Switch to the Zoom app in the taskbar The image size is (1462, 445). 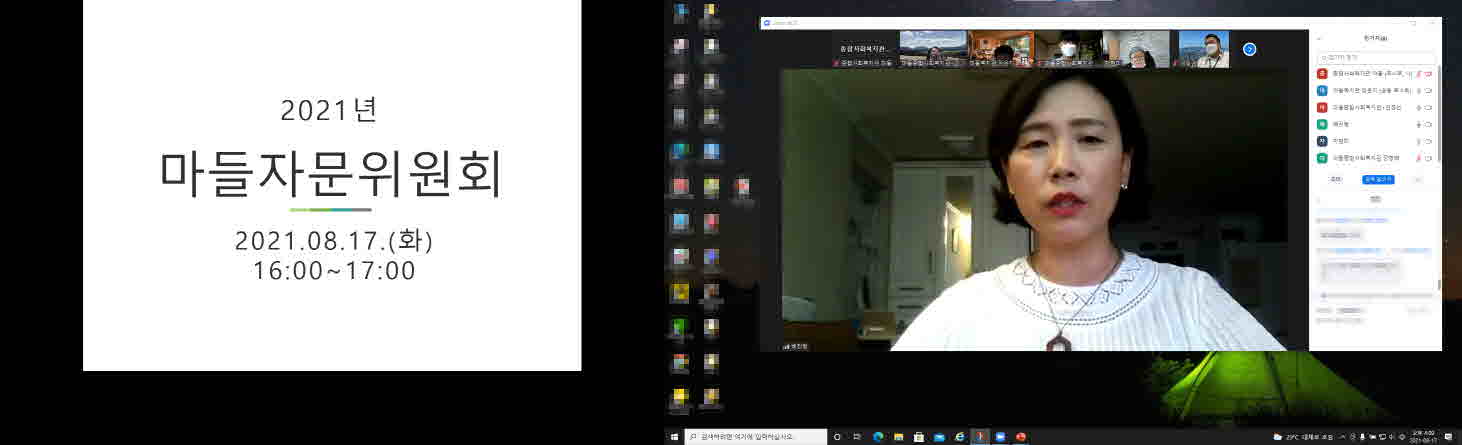[1000, 437]
